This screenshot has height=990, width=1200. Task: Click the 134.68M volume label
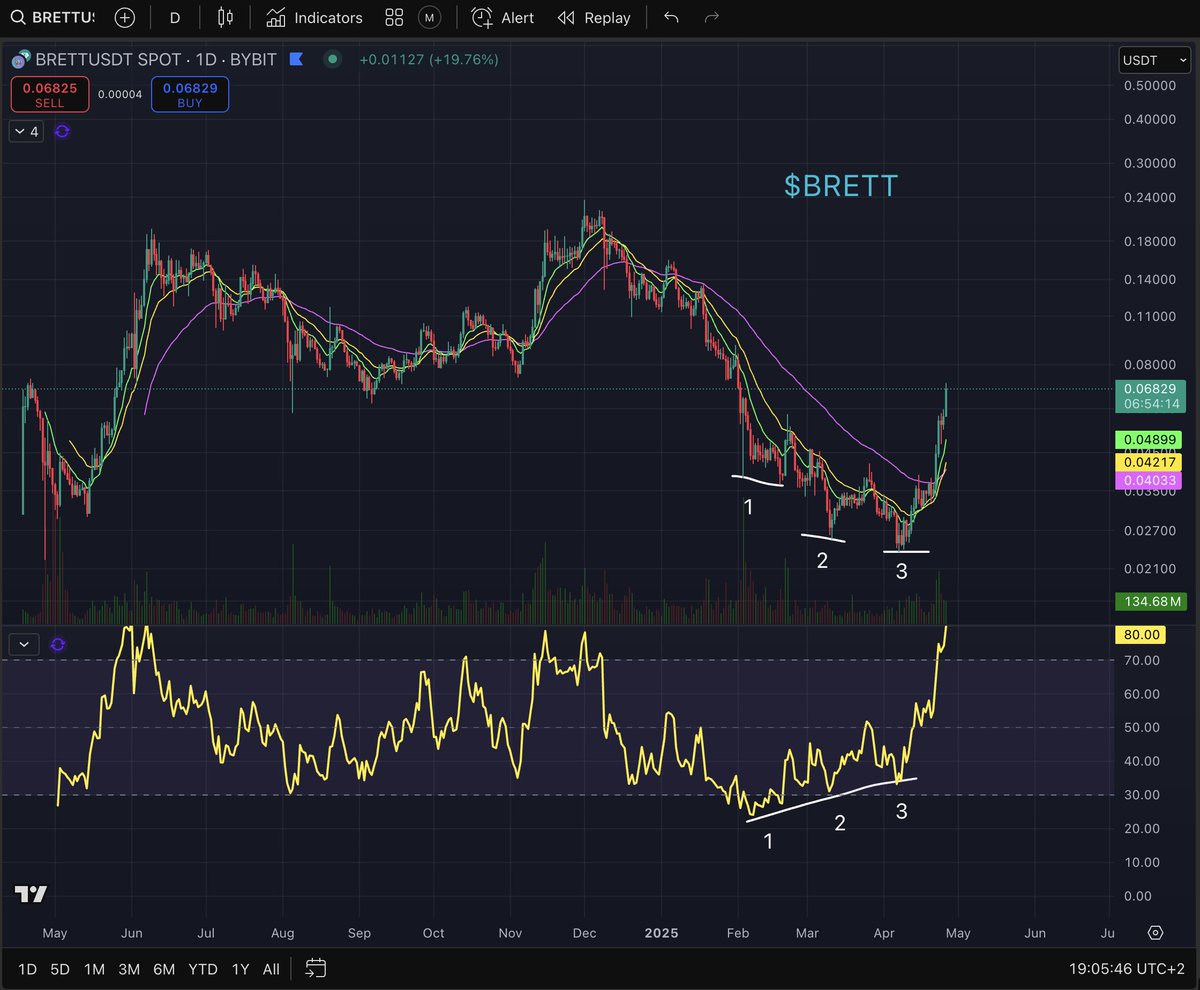[x=1150, y=601]
